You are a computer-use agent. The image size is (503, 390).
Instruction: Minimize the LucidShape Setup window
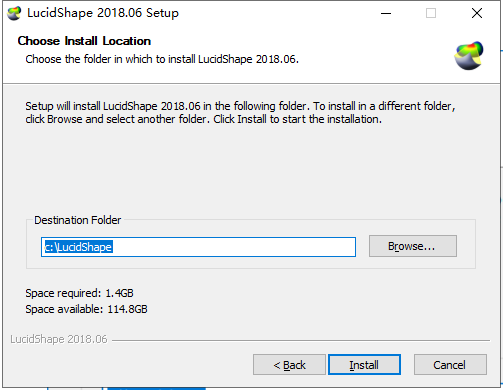(x=386, y=13)
